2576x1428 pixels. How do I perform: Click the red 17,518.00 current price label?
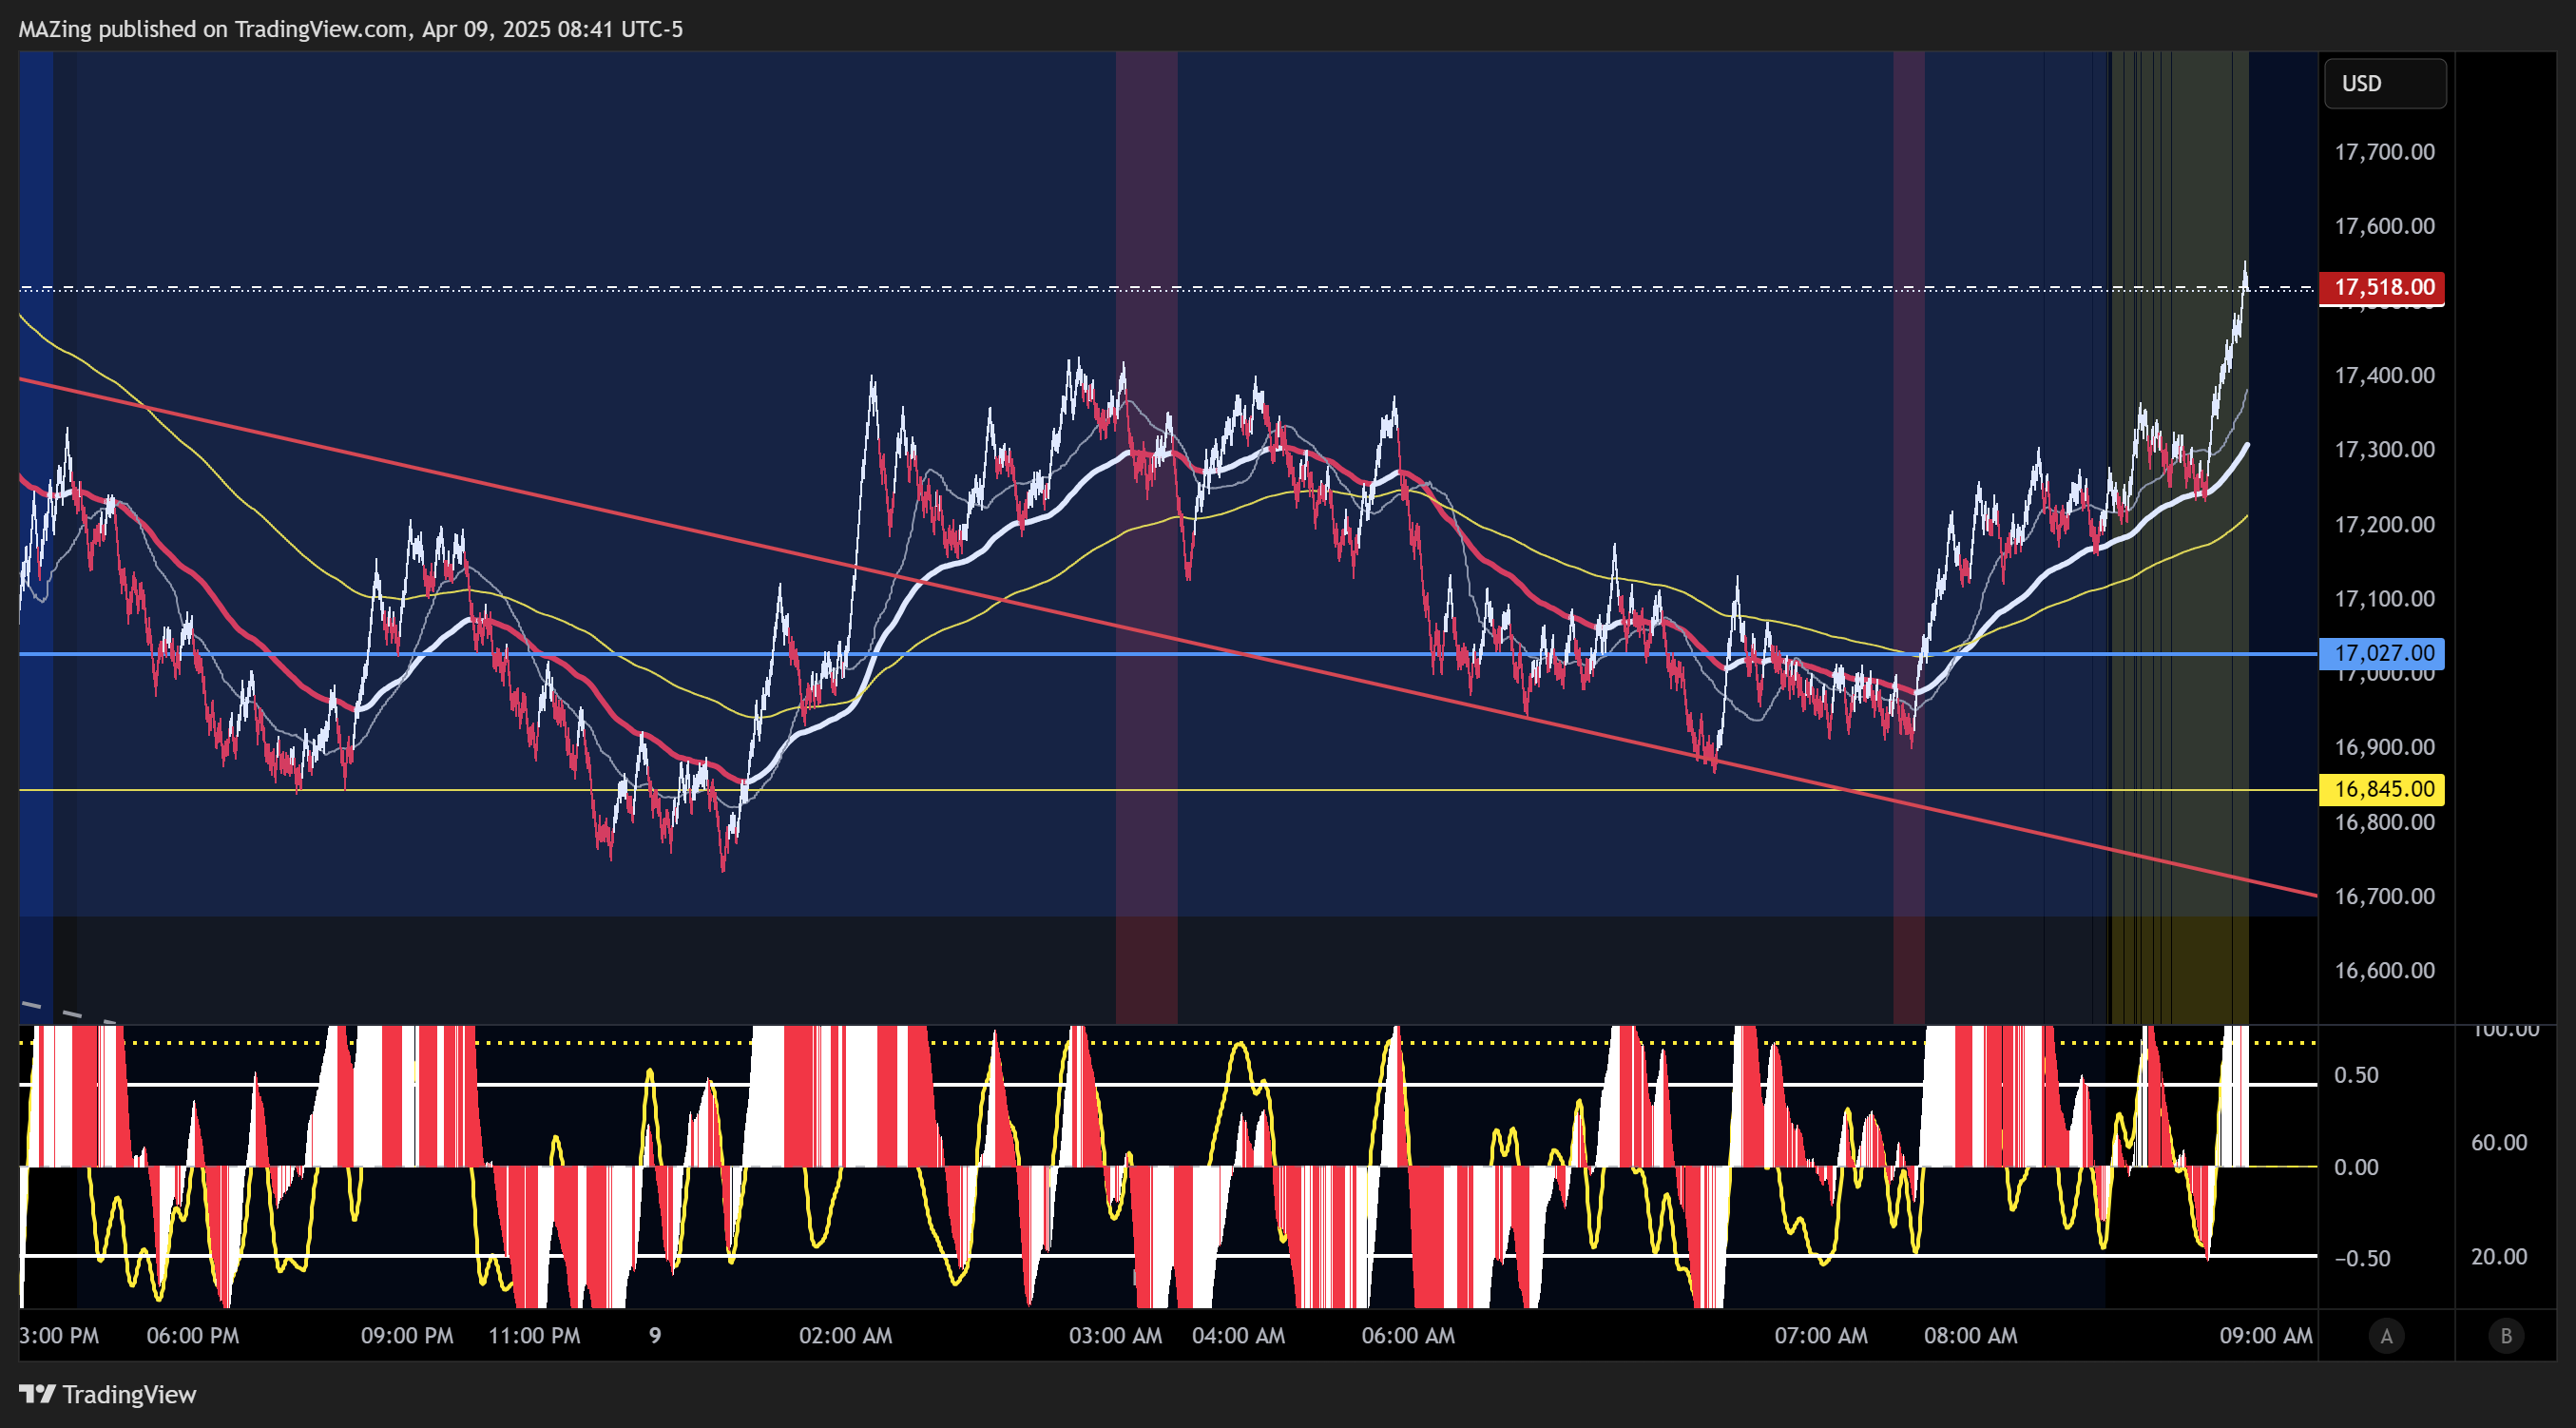tap(2382, 287)
